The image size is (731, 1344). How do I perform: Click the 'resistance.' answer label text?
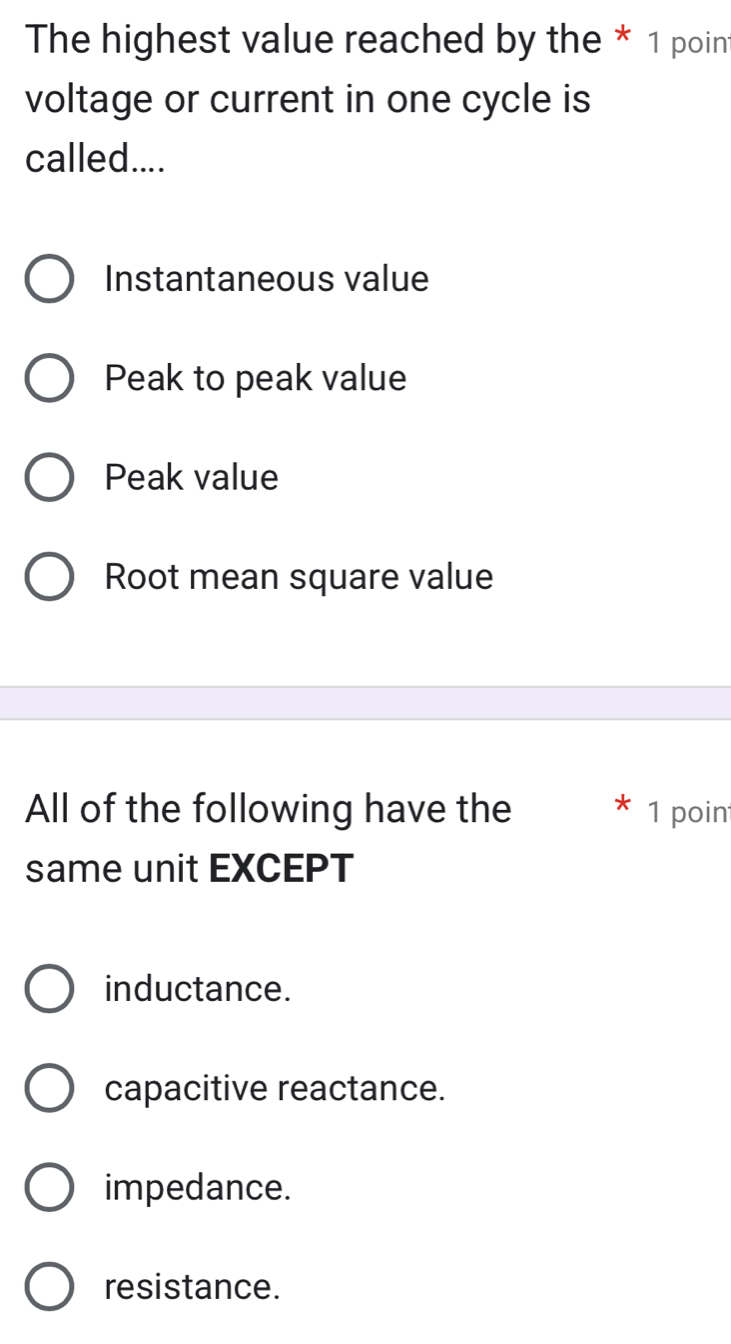click(192, 1287)
